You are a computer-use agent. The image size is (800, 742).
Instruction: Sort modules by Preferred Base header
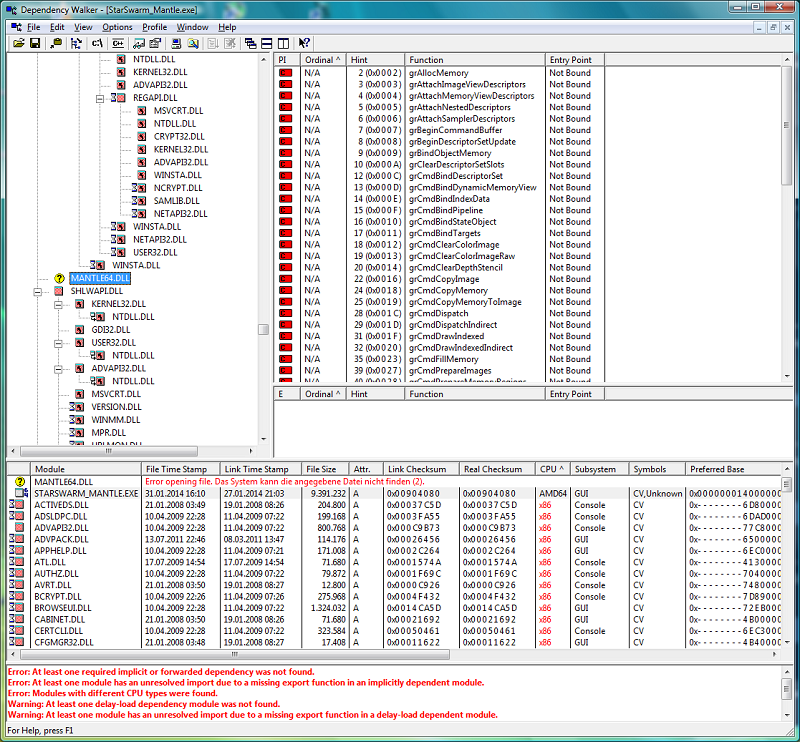click(x=733, y=469)
